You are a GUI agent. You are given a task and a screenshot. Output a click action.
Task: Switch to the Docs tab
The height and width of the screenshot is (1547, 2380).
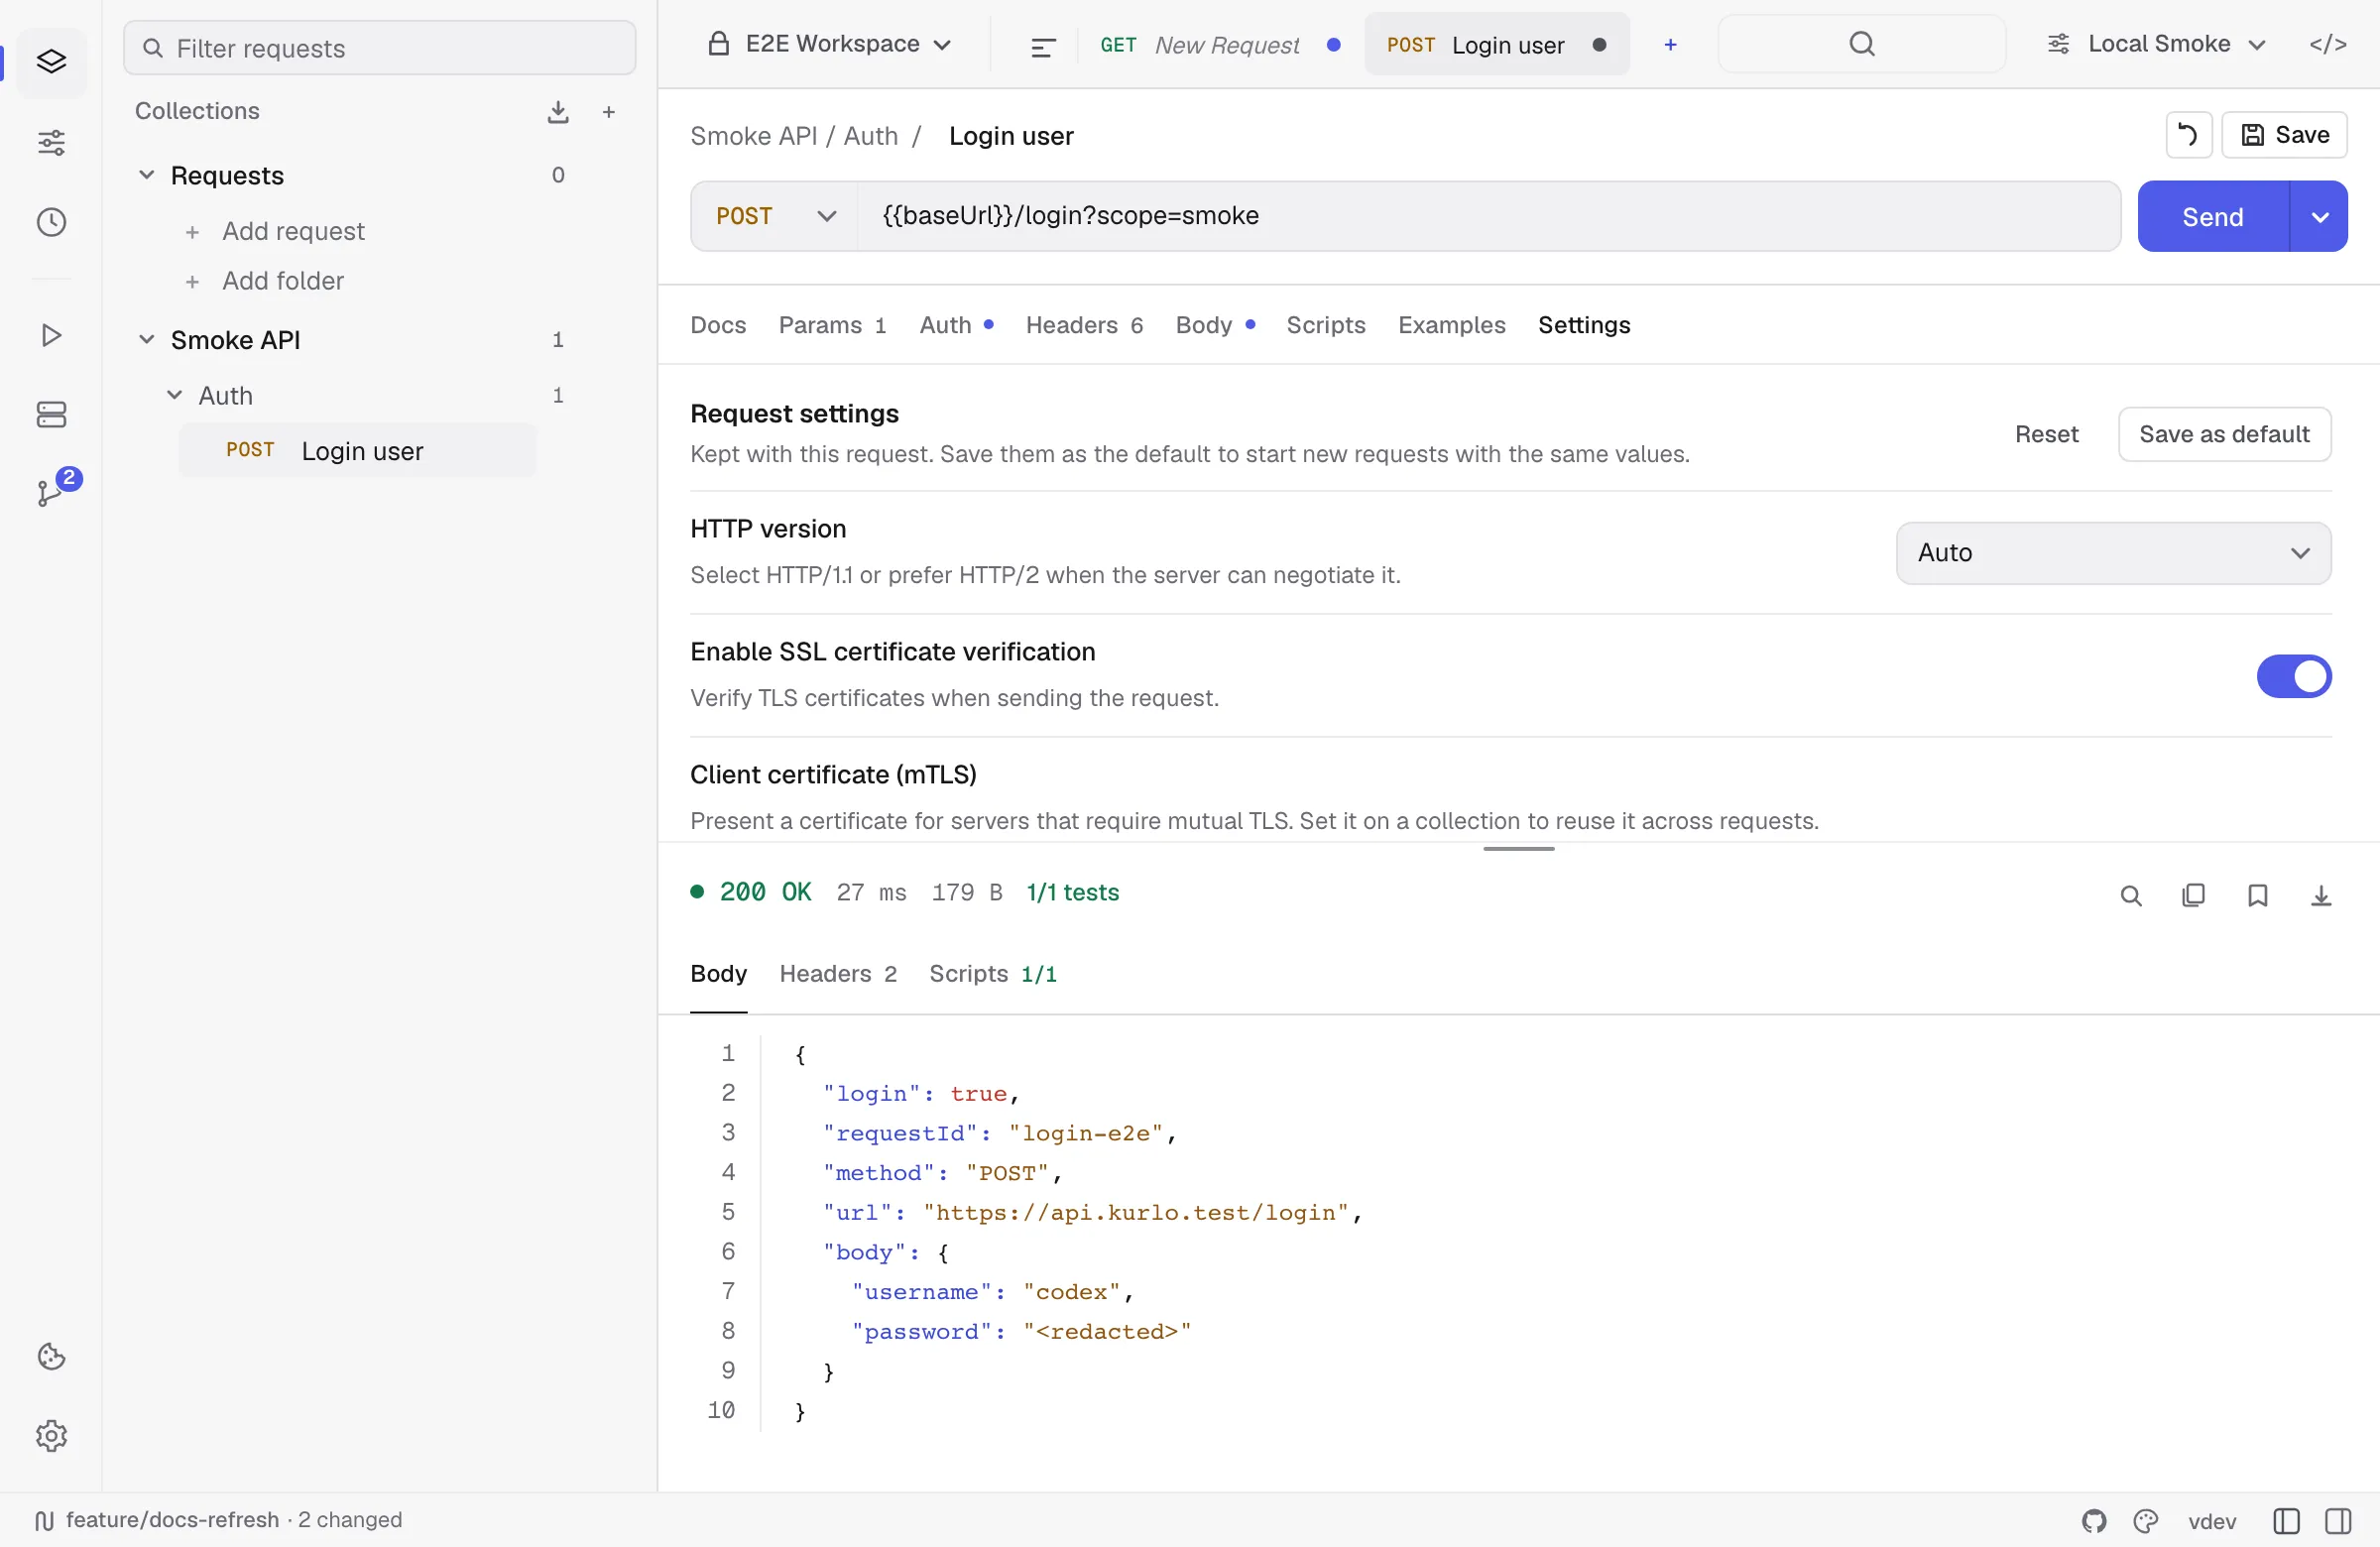click(718, 325)
